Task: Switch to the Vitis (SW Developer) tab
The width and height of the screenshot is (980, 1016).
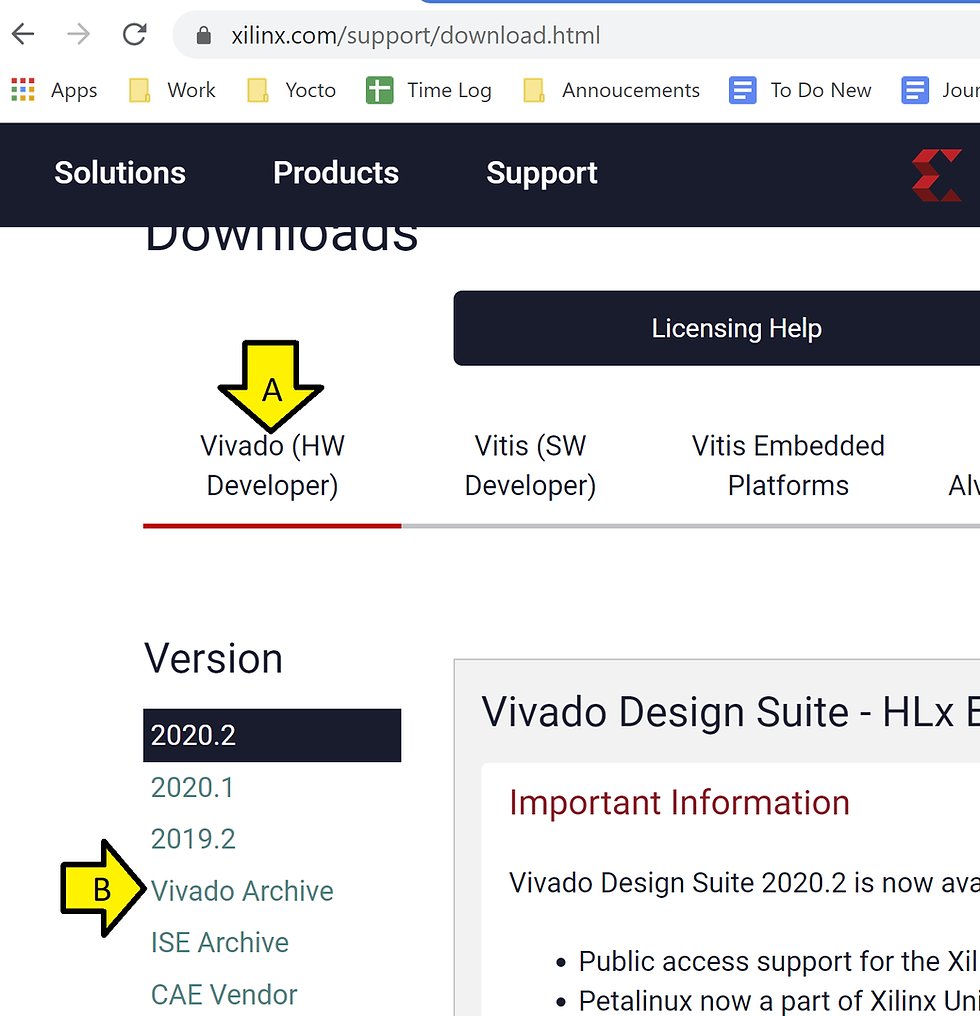Action: [x=530, y=466]
